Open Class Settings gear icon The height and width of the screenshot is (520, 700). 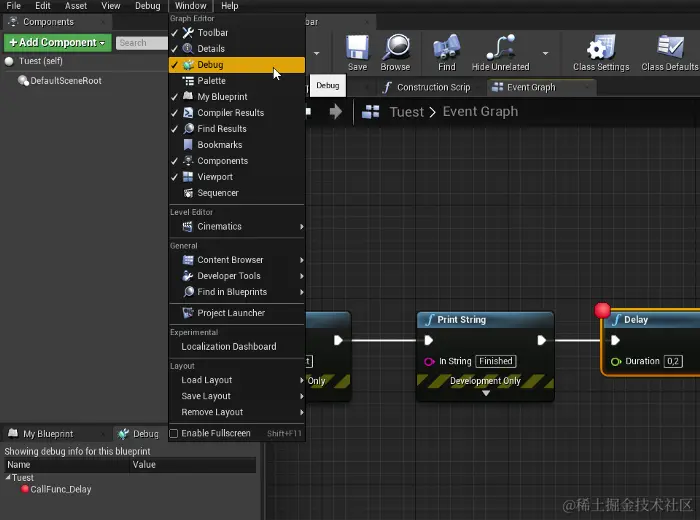601,47
